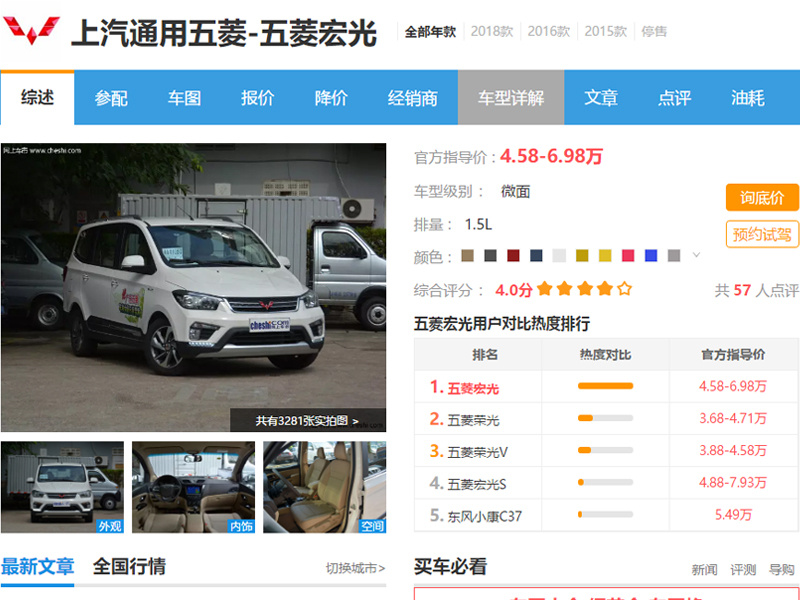Select the 降价 tab
800x600 pixels.
331,97
